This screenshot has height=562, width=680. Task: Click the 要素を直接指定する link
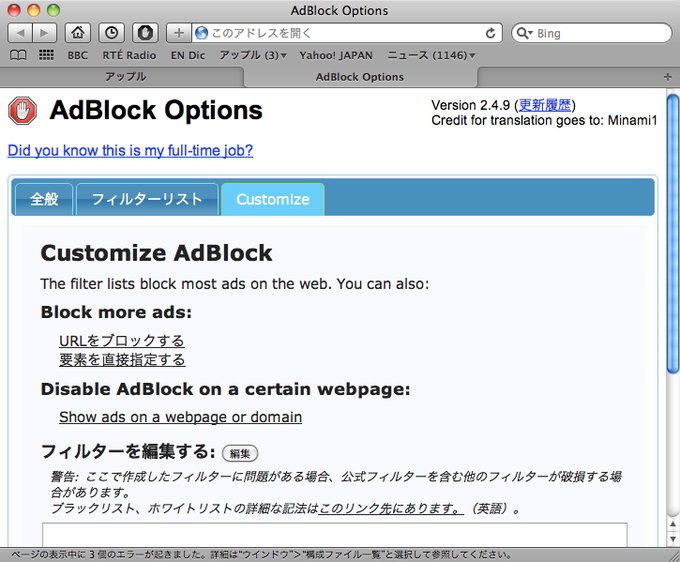tap(122, 359)
